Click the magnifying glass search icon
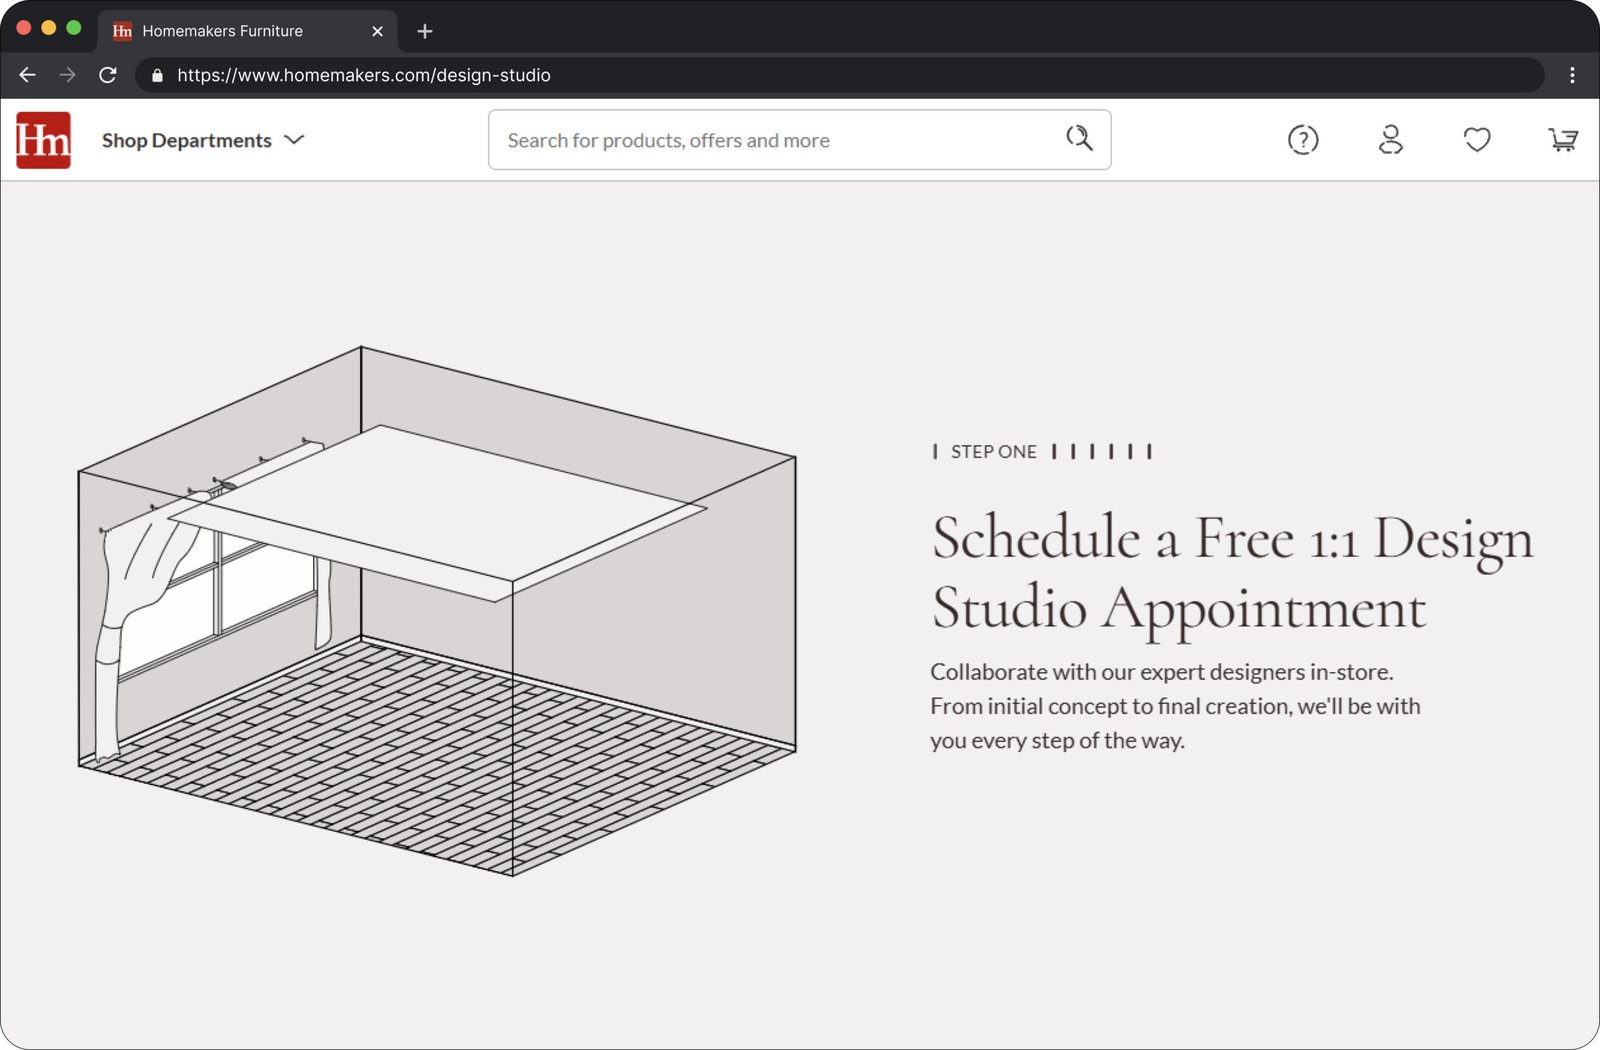Image resolution: width=1600 pixels, height=1050 pixels. (1079, 138)
